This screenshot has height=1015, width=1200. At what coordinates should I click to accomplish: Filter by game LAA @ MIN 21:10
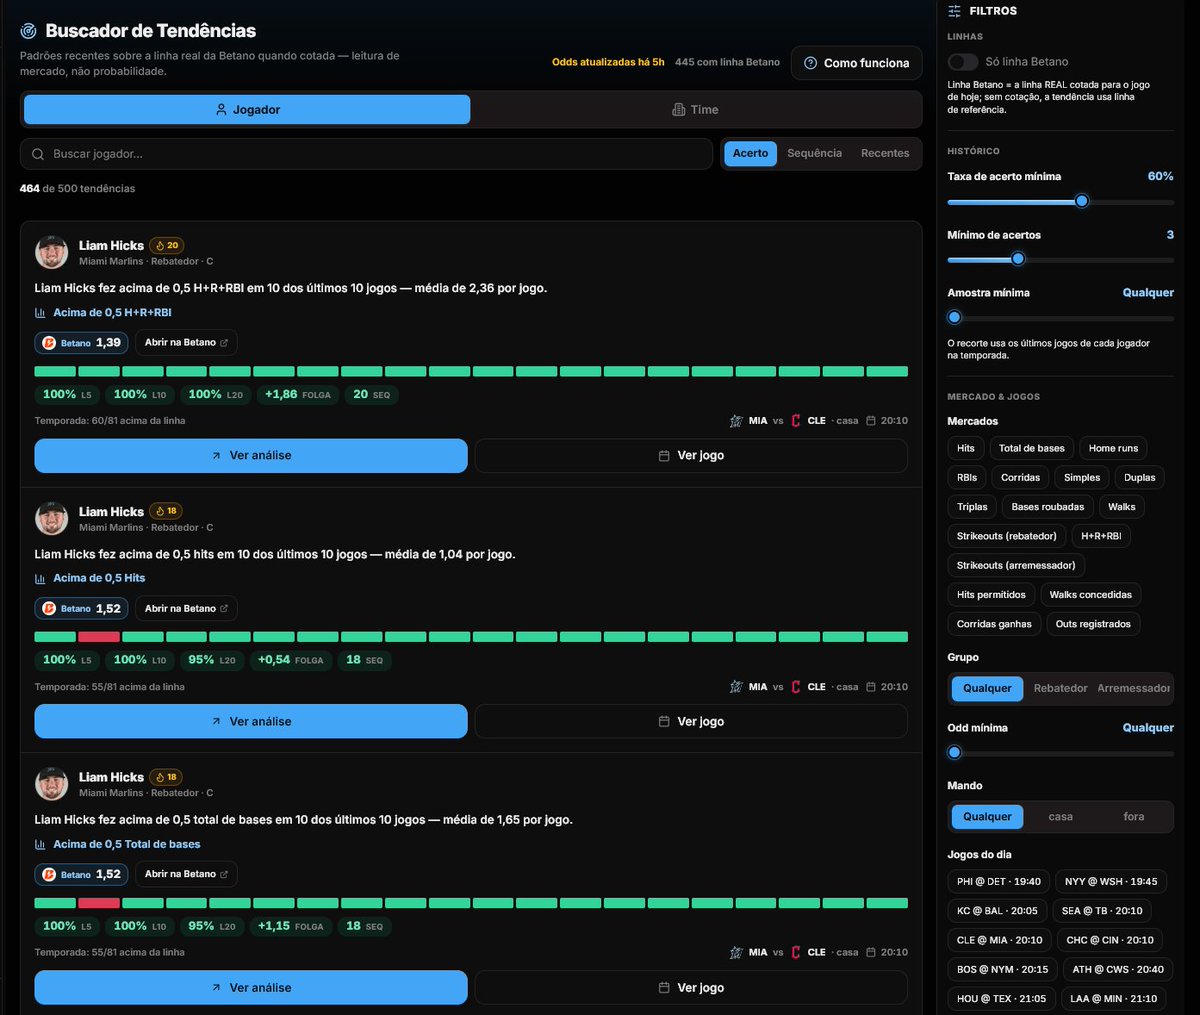click(1113, 999)
